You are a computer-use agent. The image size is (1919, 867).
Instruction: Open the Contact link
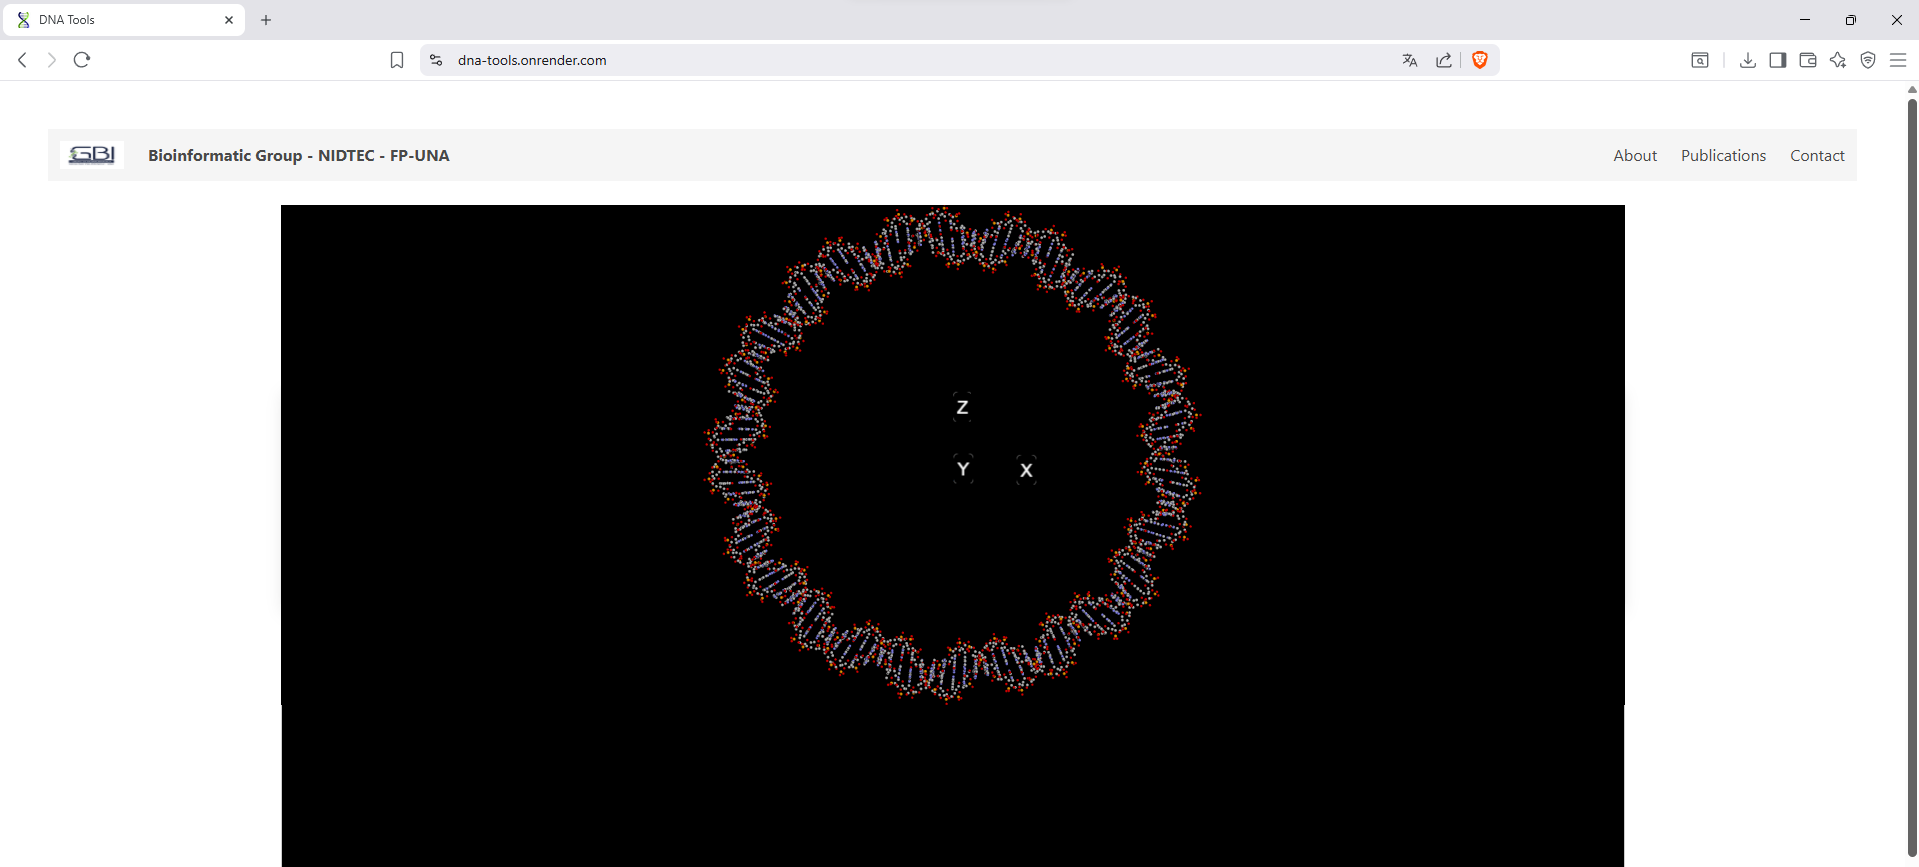click(1816, 155)
